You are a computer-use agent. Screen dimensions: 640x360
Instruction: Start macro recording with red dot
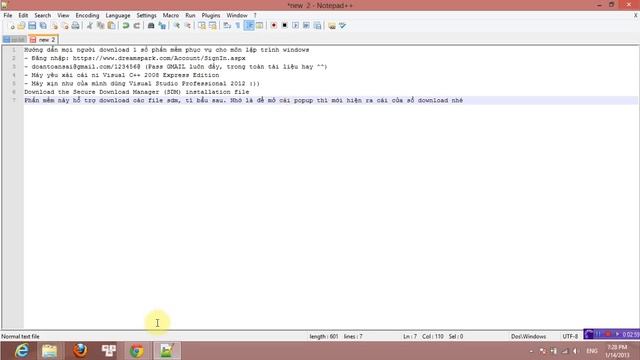pos(274,26)
